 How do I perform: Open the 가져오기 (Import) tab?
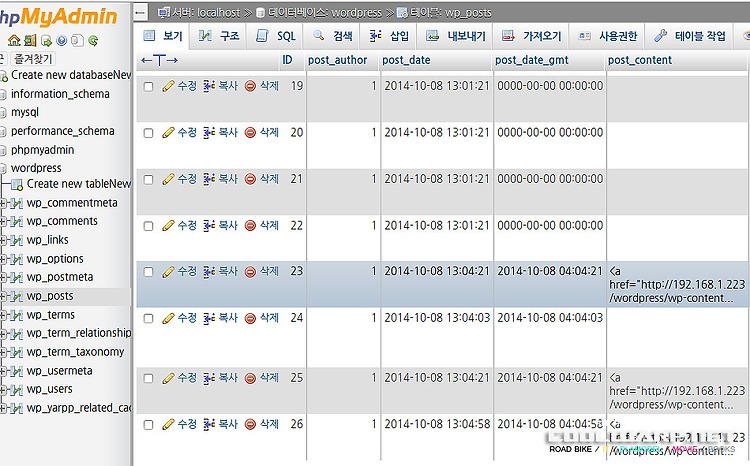[531, 36]
